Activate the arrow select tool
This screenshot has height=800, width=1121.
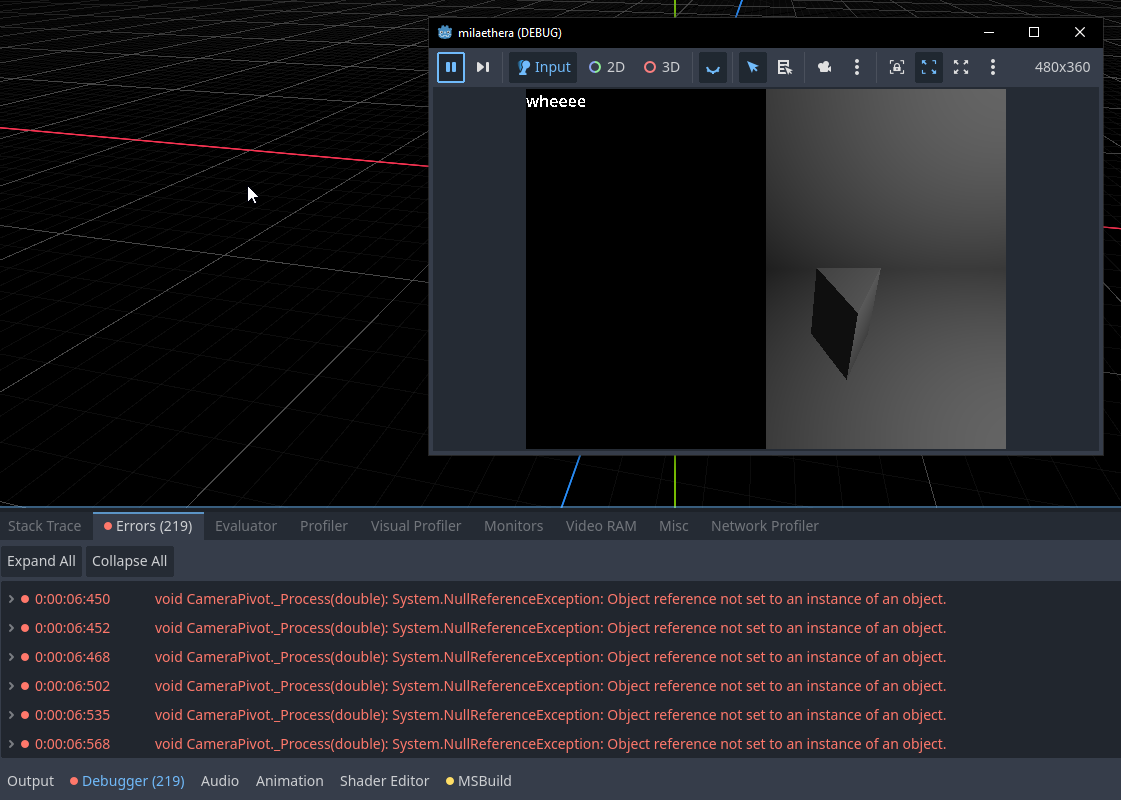coord(753,67)
